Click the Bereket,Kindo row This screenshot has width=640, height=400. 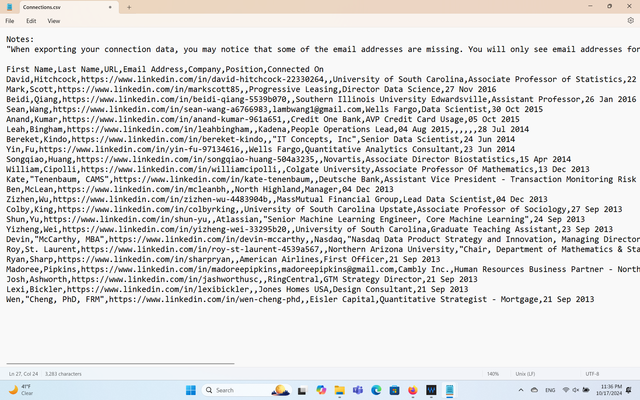[x=260, y=139]
